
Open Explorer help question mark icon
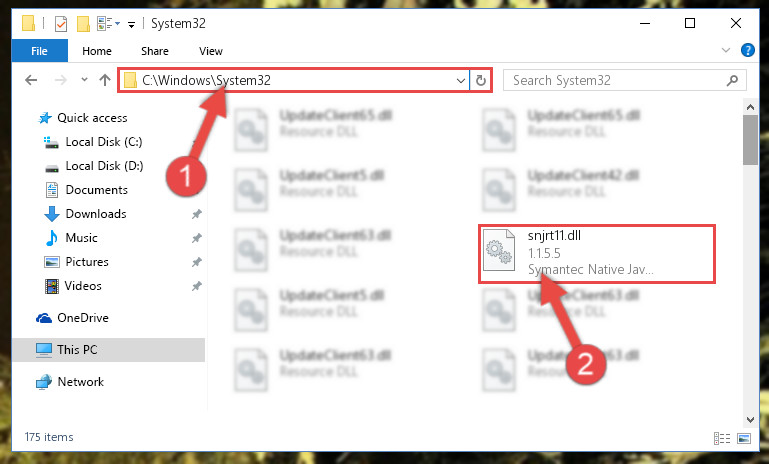[747, 50]
